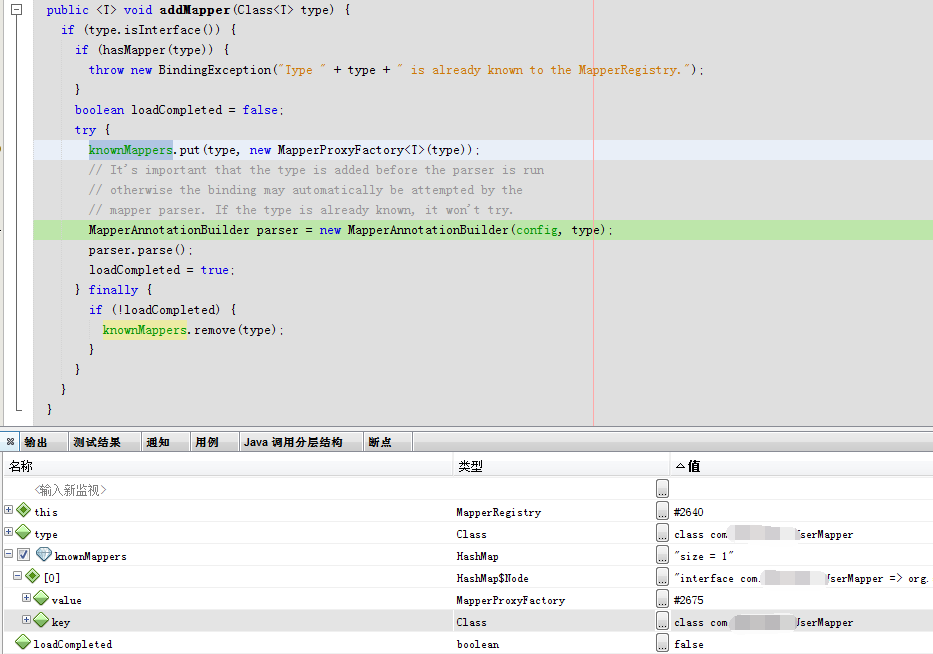Sort by the 值 column header
This screenshot has height=654, width=933.
click(801, 466)
